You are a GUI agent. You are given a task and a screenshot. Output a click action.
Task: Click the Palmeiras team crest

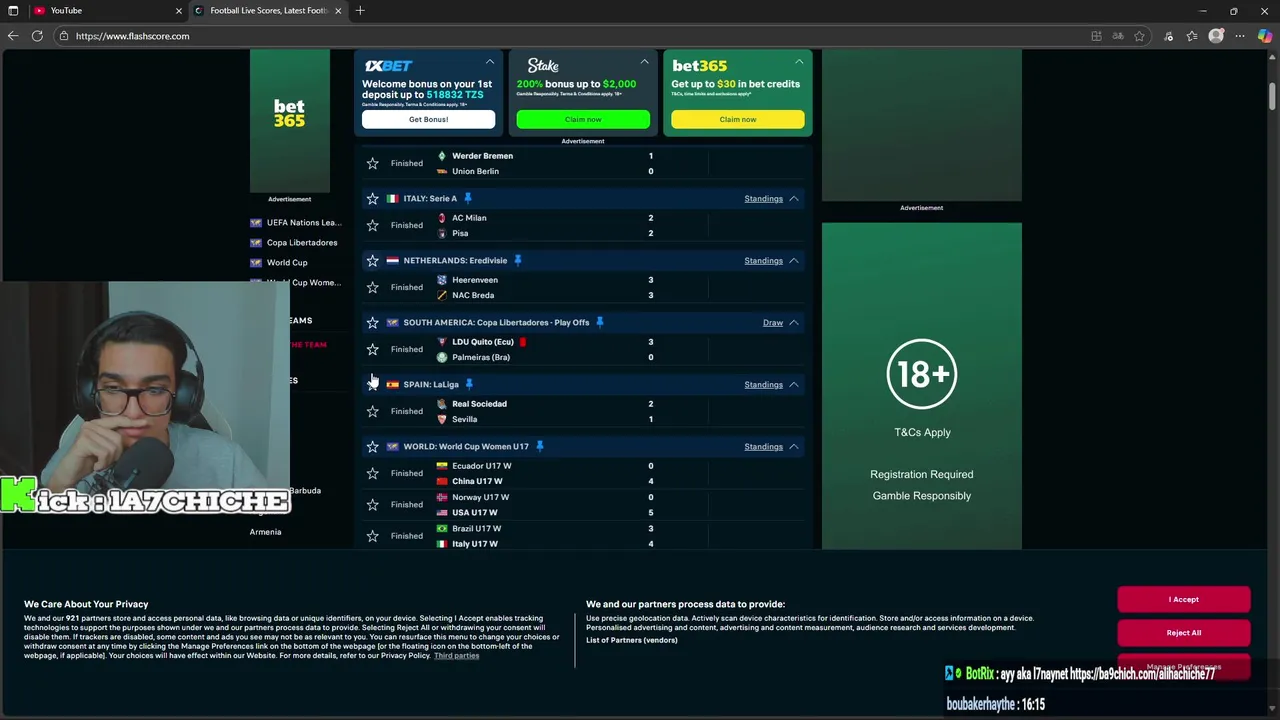point(442,357)
